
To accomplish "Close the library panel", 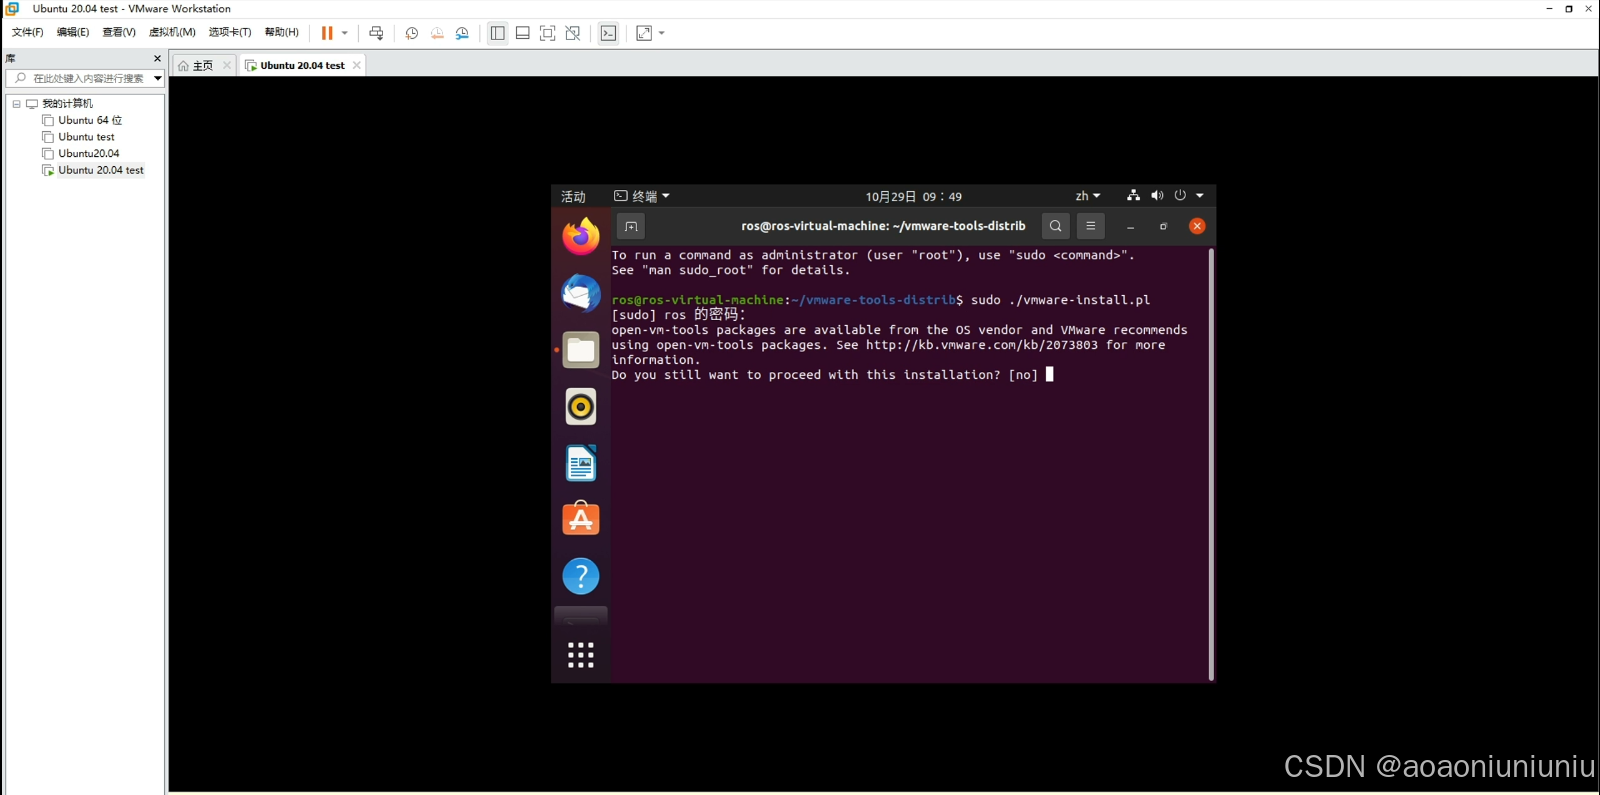I will [157, 58].
